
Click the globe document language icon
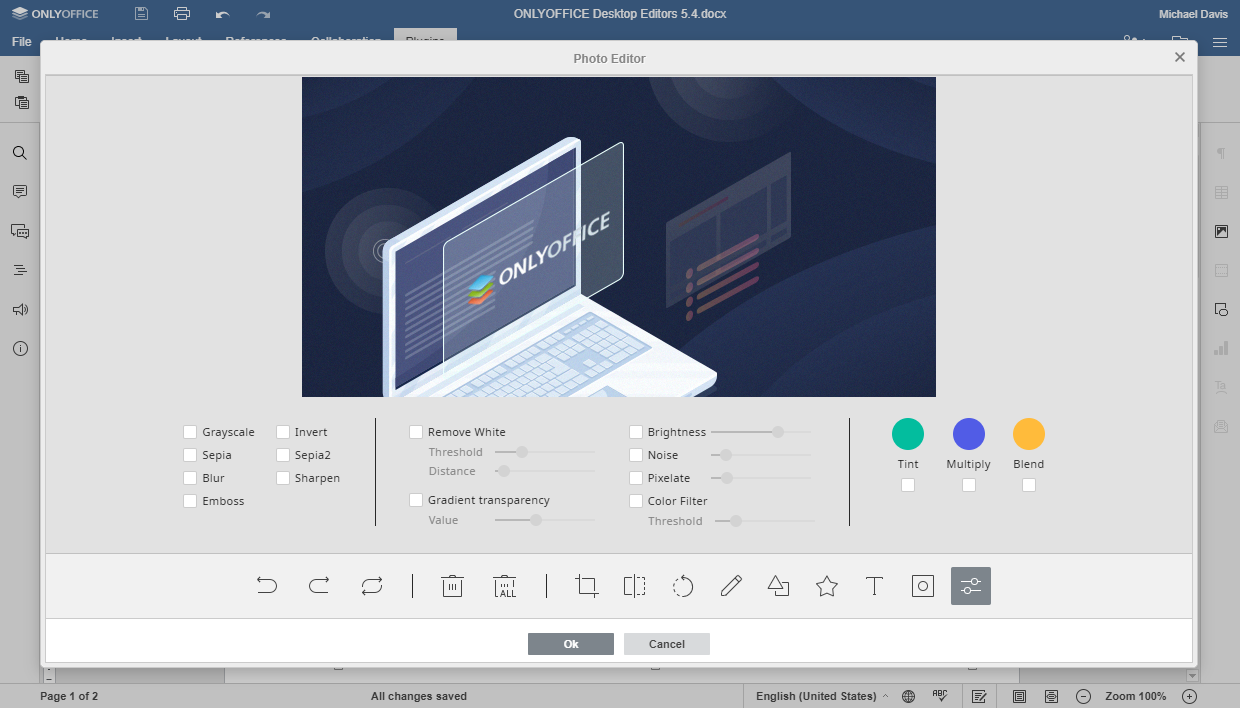[x=908, y=696]
